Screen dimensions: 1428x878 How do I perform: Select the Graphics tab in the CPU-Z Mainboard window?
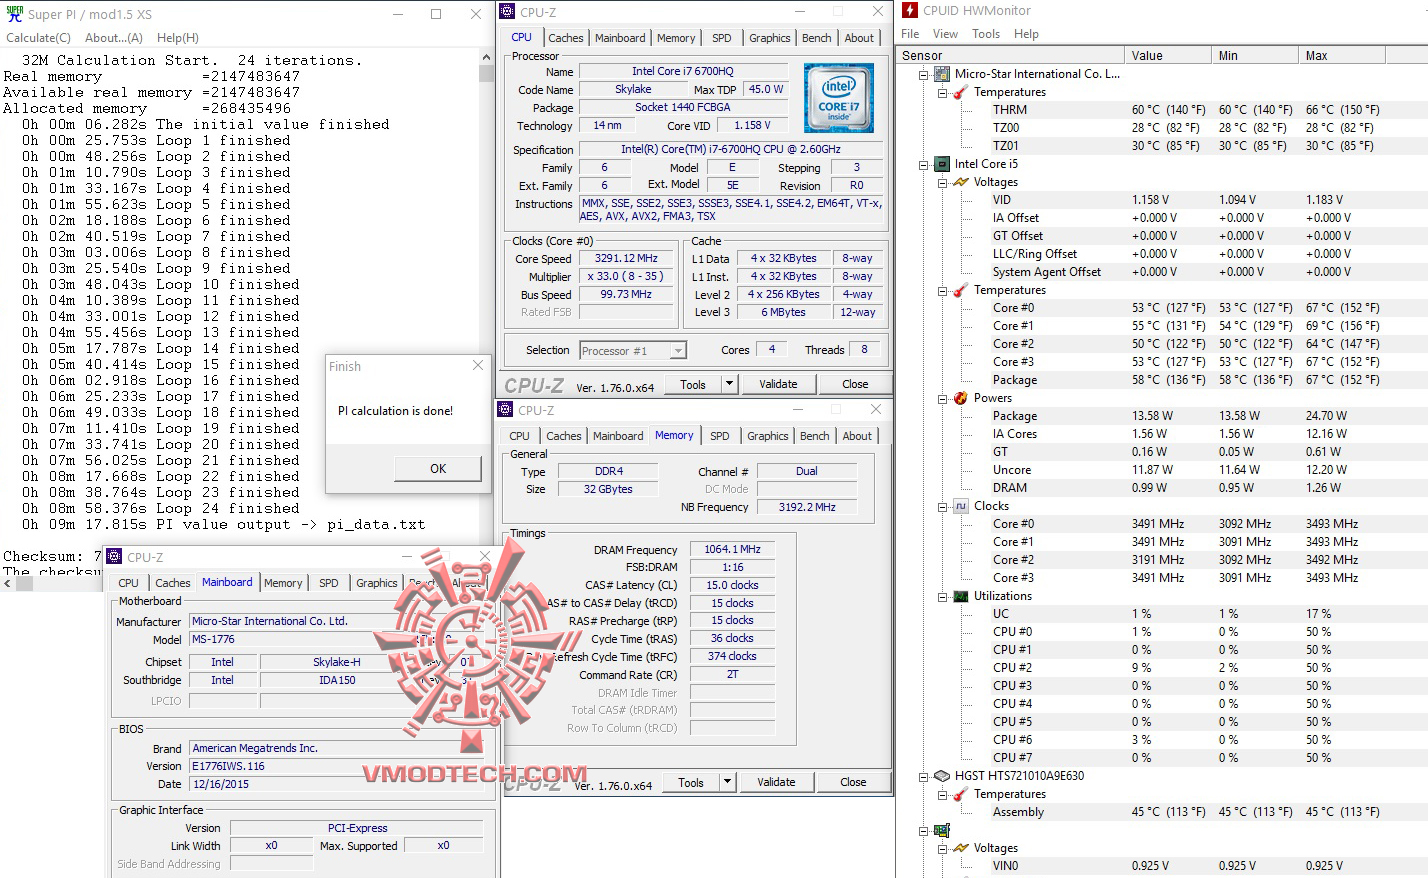376,583
